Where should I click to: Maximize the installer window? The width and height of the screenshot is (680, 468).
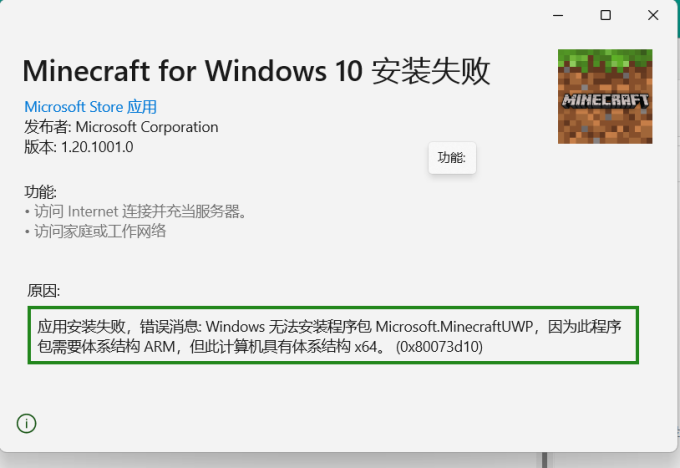click(x=605, y=16)
